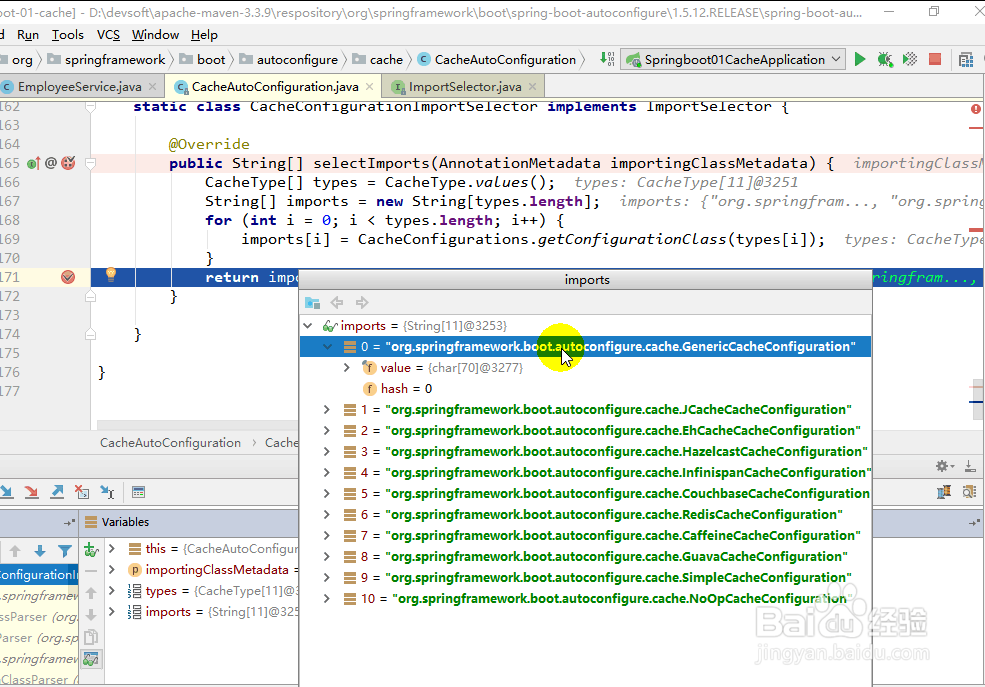
Task: Close the ImportSelector.java tab
Action: tap(533, 87)
